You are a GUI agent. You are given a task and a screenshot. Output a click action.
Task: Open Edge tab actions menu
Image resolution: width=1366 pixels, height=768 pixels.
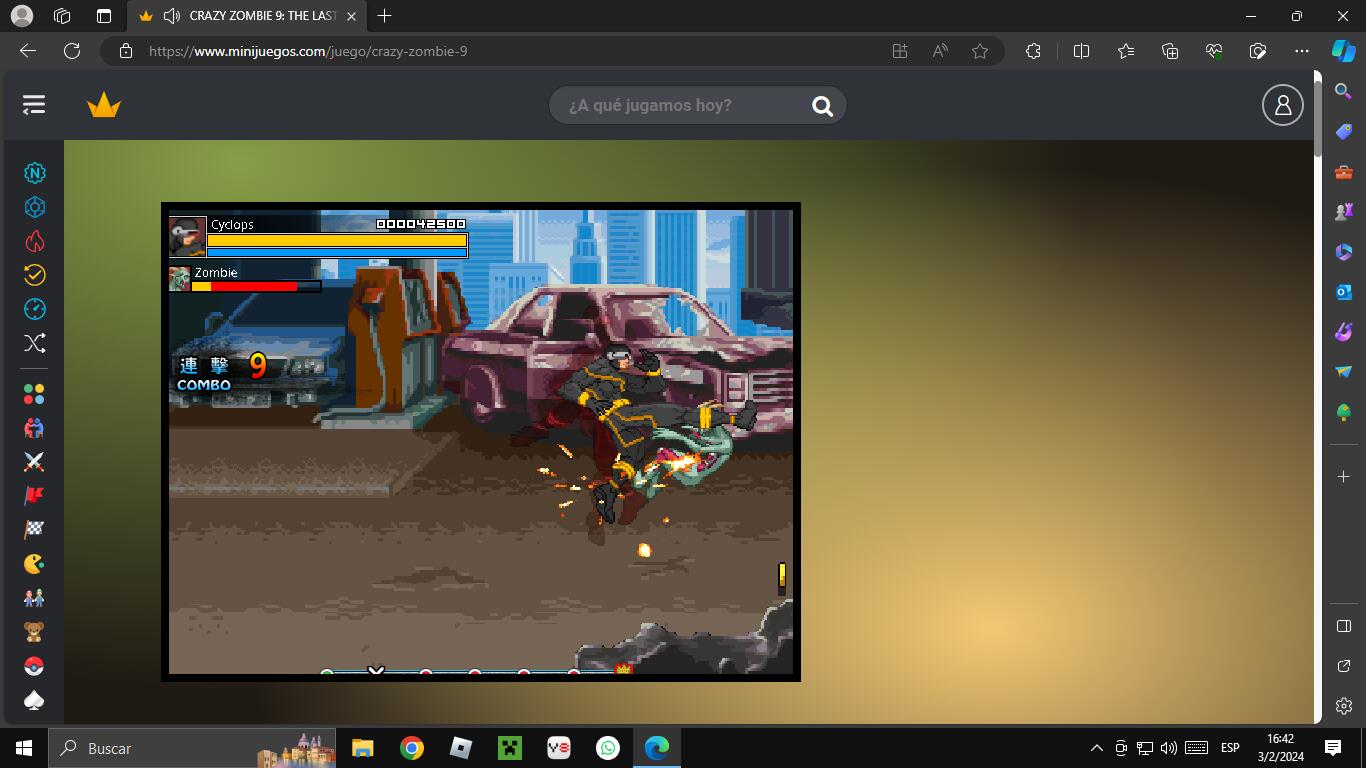tap(104, 16)
